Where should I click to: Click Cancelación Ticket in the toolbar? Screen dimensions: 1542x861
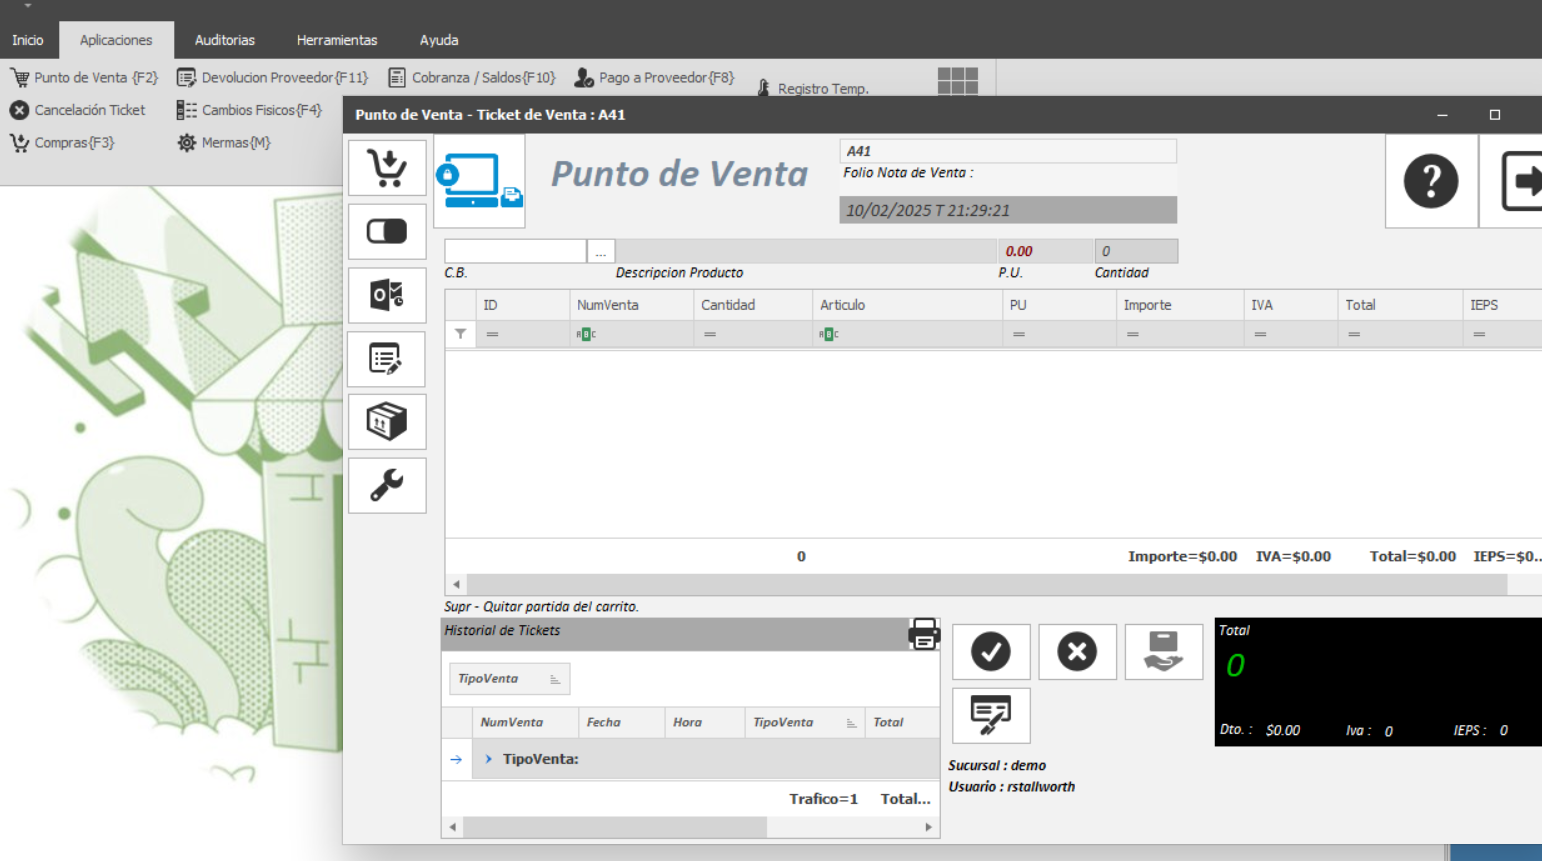click(x=78, y=110)
